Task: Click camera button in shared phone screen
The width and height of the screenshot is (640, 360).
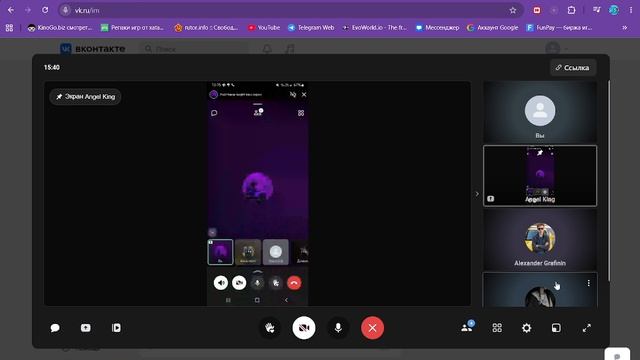Action: click(x=239, y=283)
